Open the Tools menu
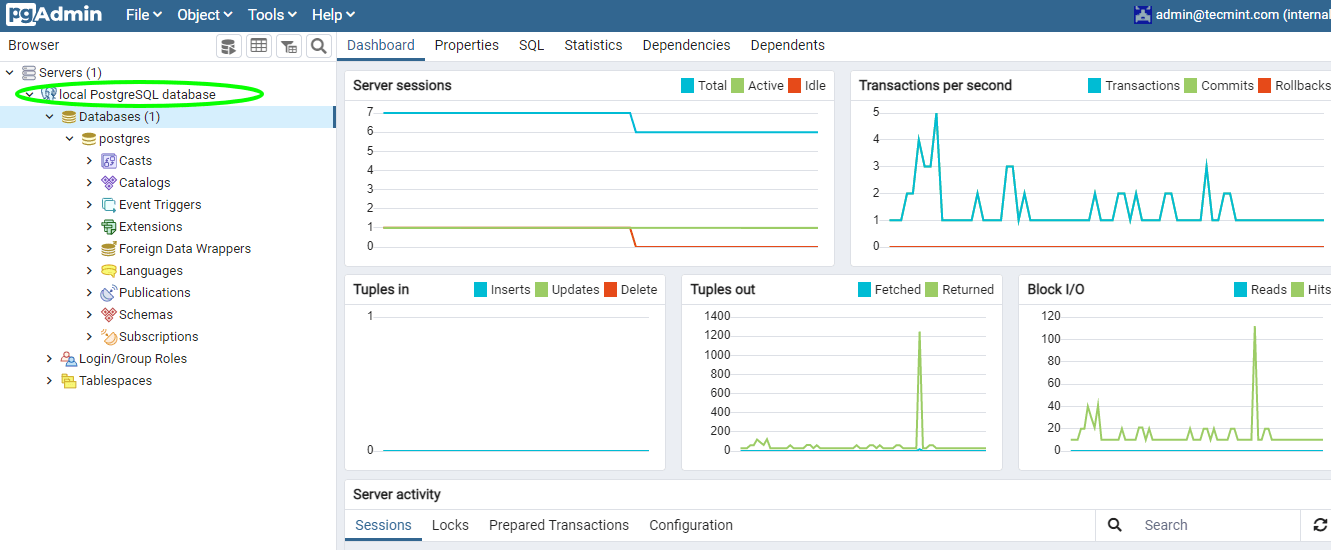Image resolution: width=1332 pixels, height=550 pixels. [x=272, y=15]
